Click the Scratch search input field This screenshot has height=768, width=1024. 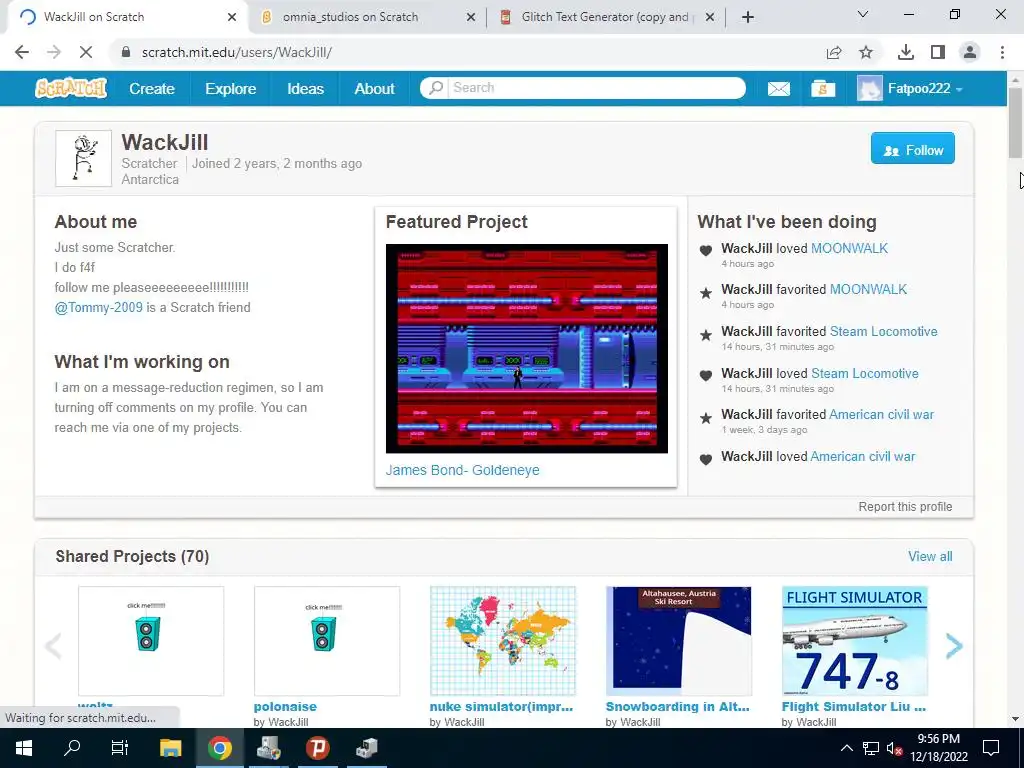point(598,88)
